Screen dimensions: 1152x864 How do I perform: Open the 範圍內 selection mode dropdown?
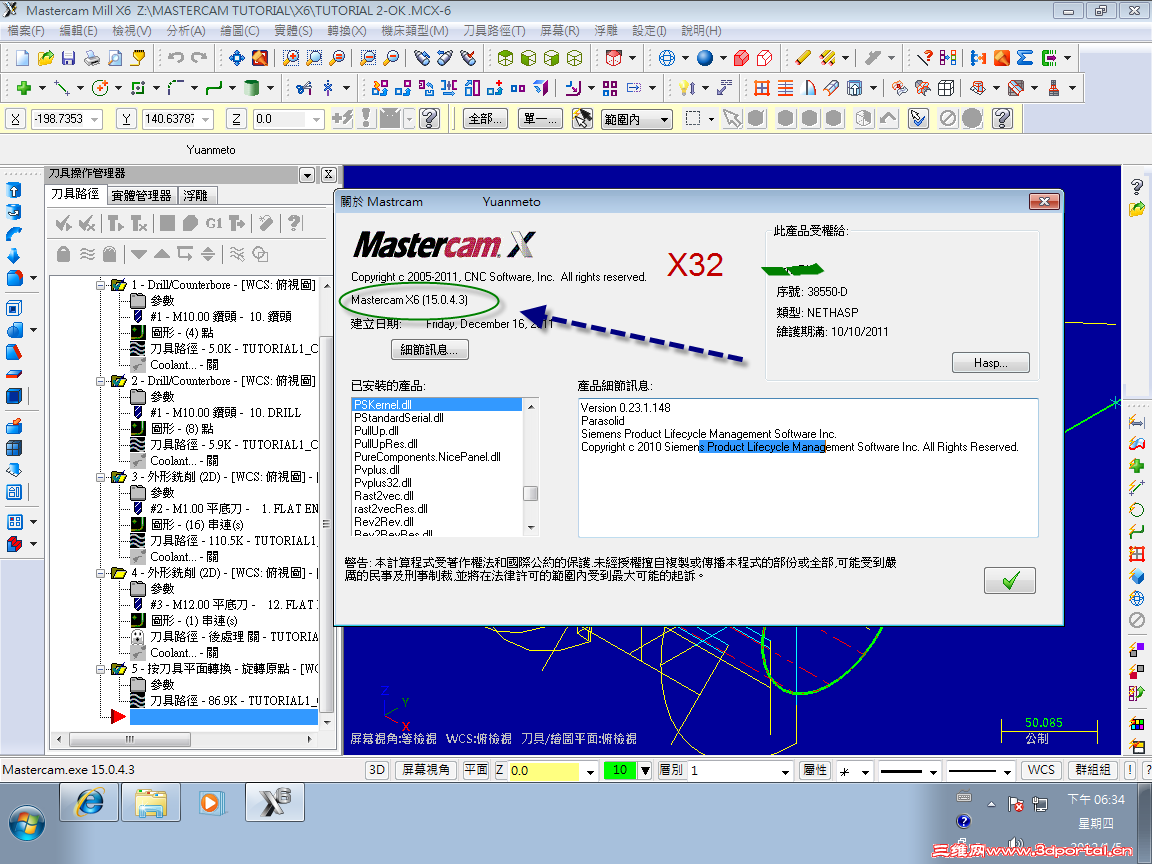664,119
